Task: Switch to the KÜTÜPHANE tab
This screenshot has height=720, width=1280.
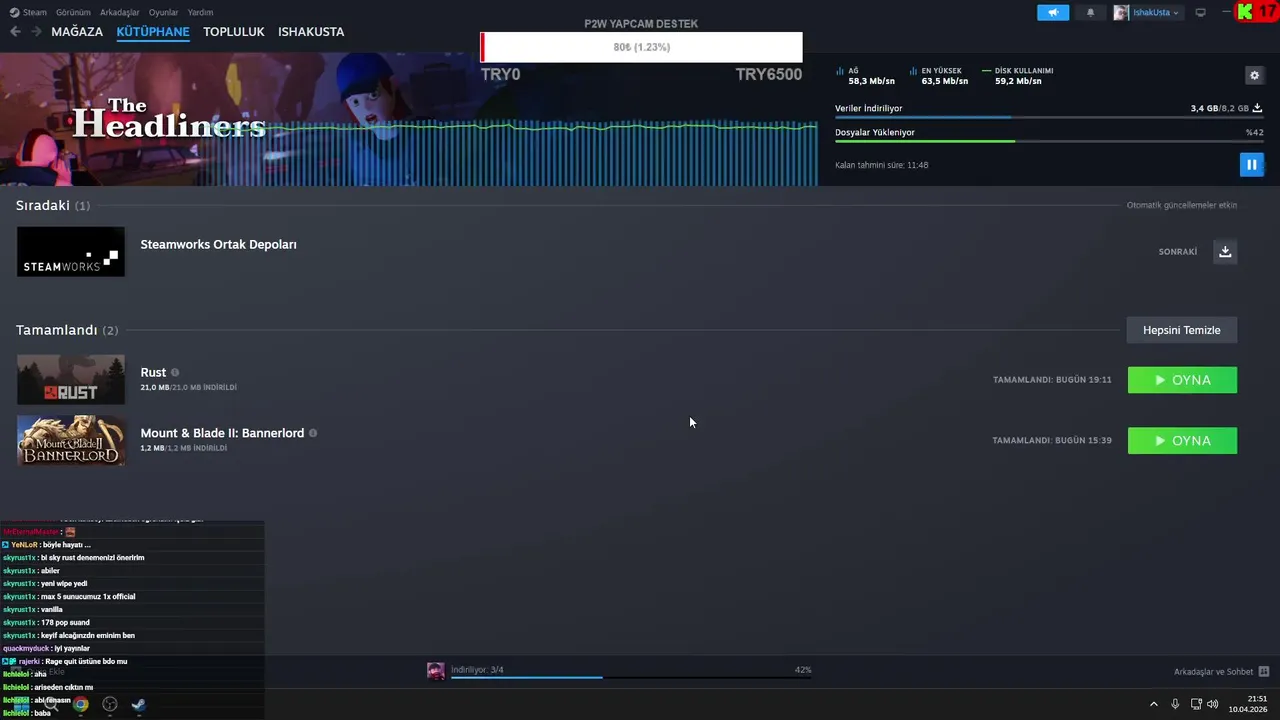Action: (x=153, y=32)
